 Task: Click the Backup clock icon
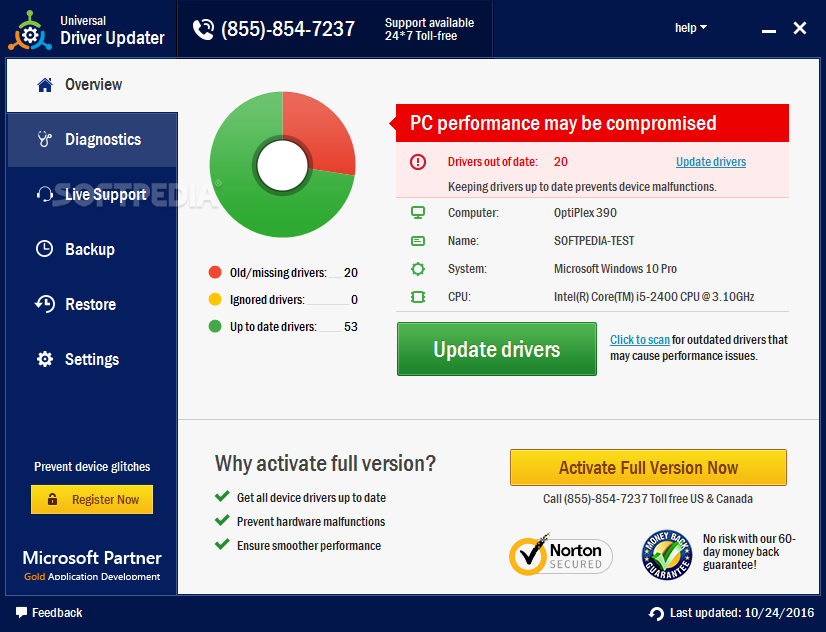click(x=45, y=249)
